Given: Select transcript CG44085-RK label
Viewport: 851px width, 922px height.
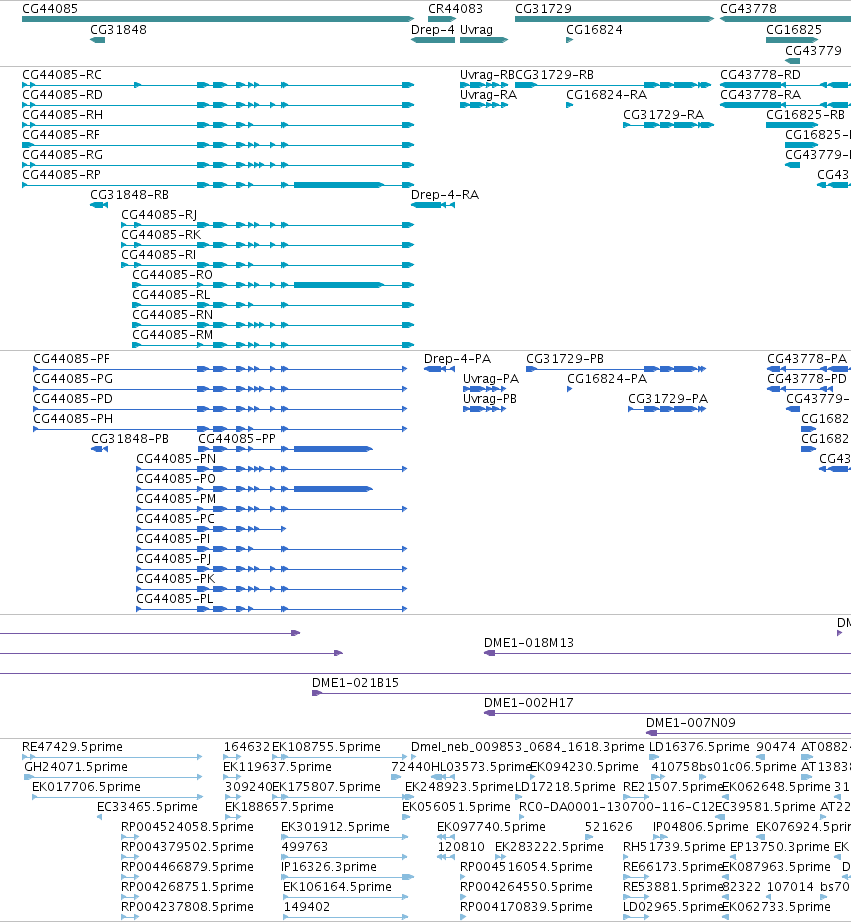Looking at the screenshot, I should coord(161,235).
